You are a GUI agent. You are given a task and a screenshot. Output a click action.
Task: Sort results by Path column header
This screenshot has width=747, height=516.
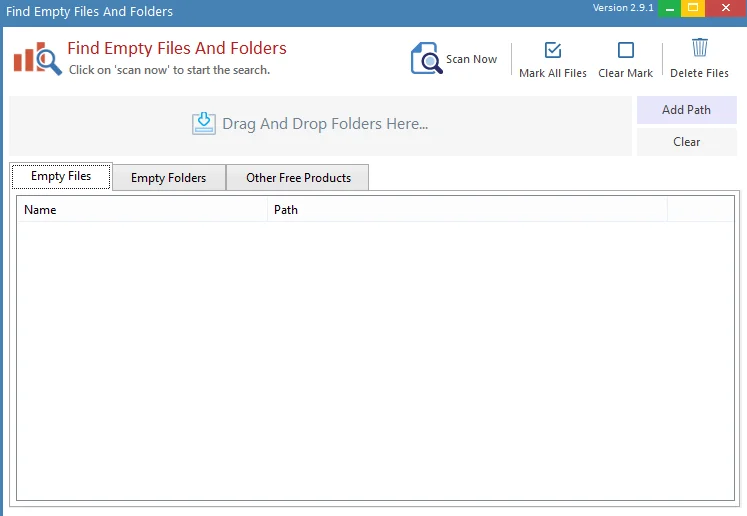(x=467, y=210)
